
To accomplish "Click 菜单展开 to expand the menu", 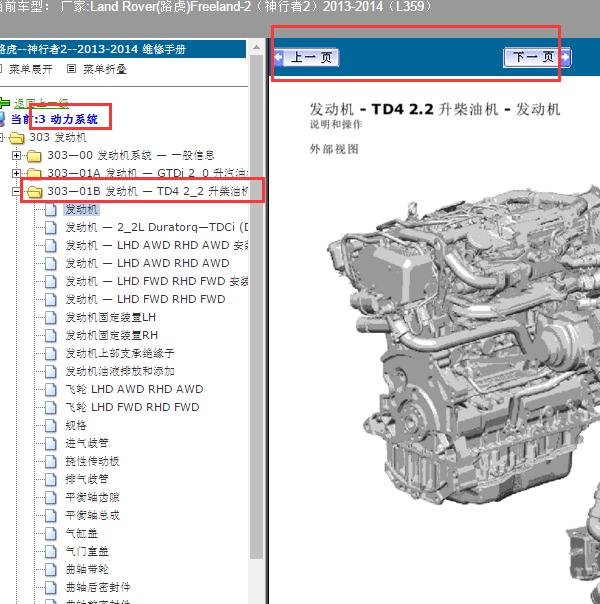I will coord(31,69).
